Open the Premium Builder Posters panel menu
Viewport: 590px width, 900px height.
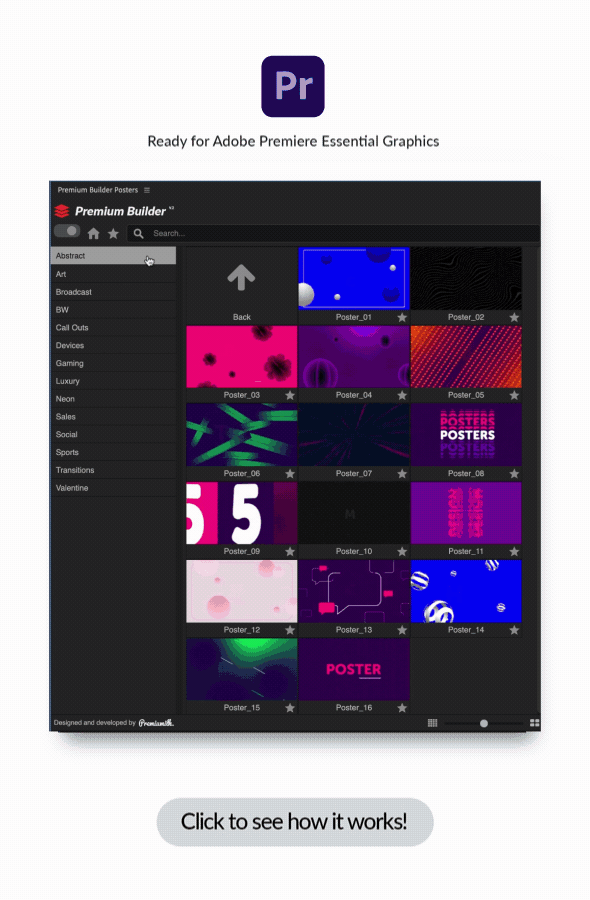click(x=147, y=190)
